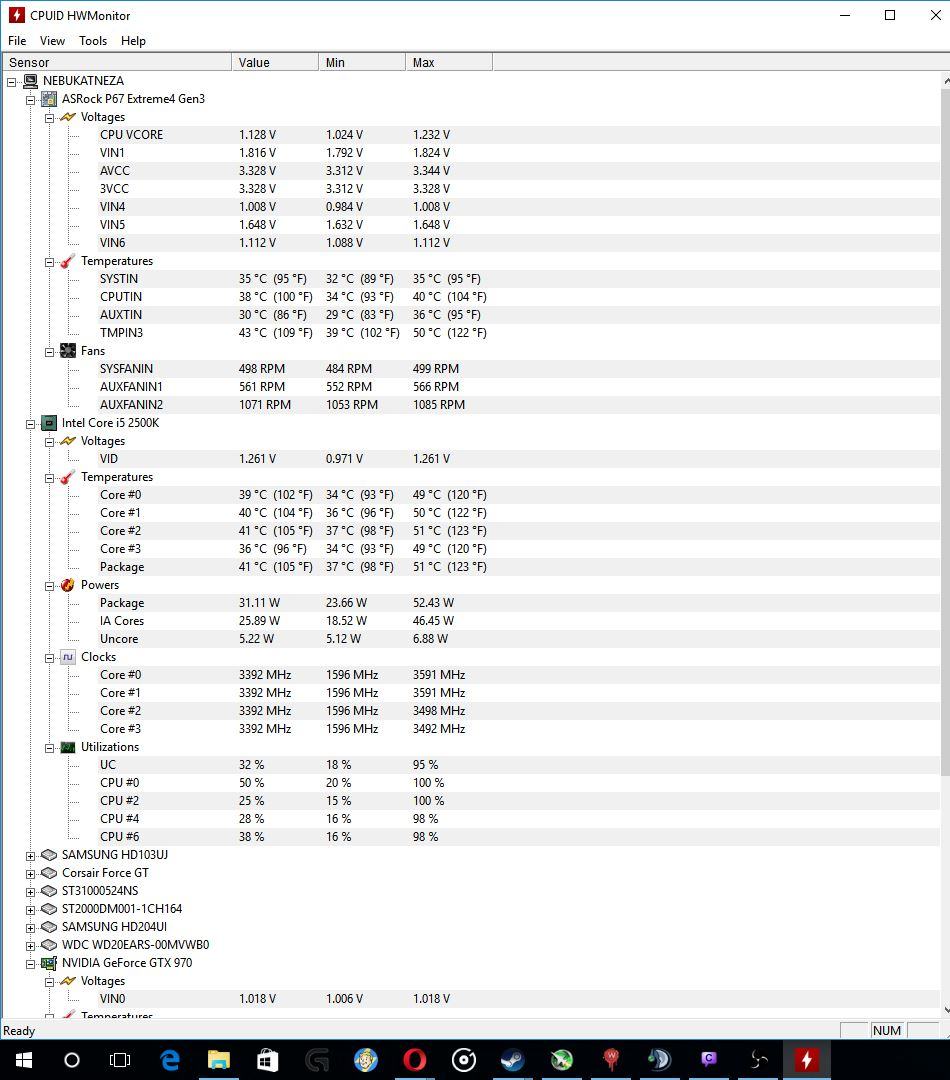950x1080 pixels.
Task: Collapse the ASRock P67 Extreme4 Gen3 node
Action: [30, 100]
